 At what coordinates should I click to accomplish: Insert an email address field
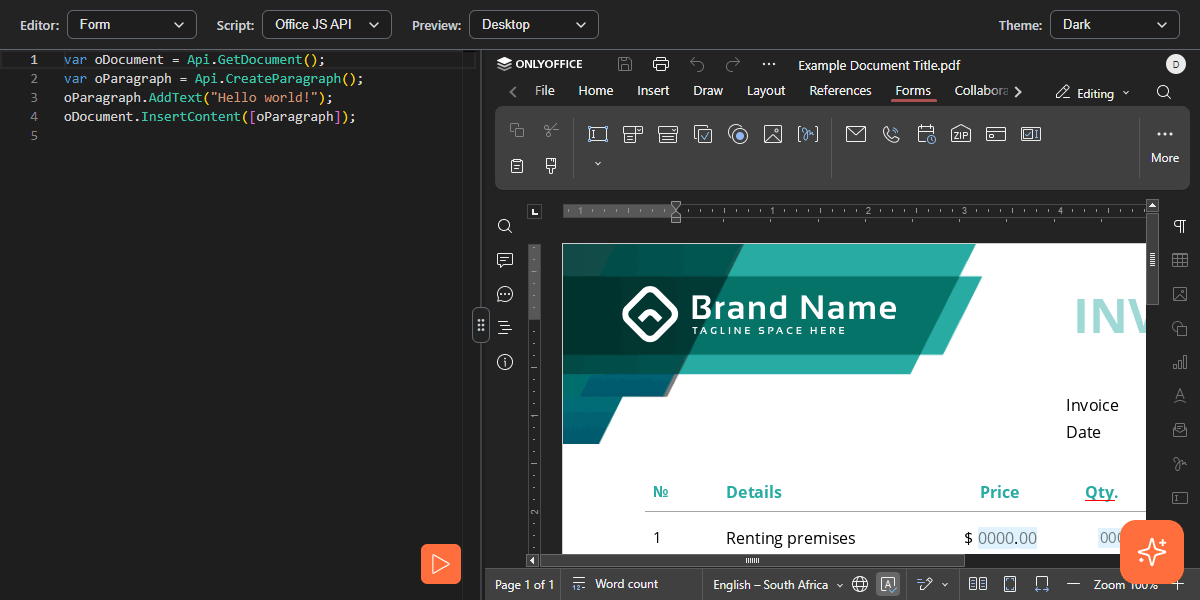tap(855, 134)
